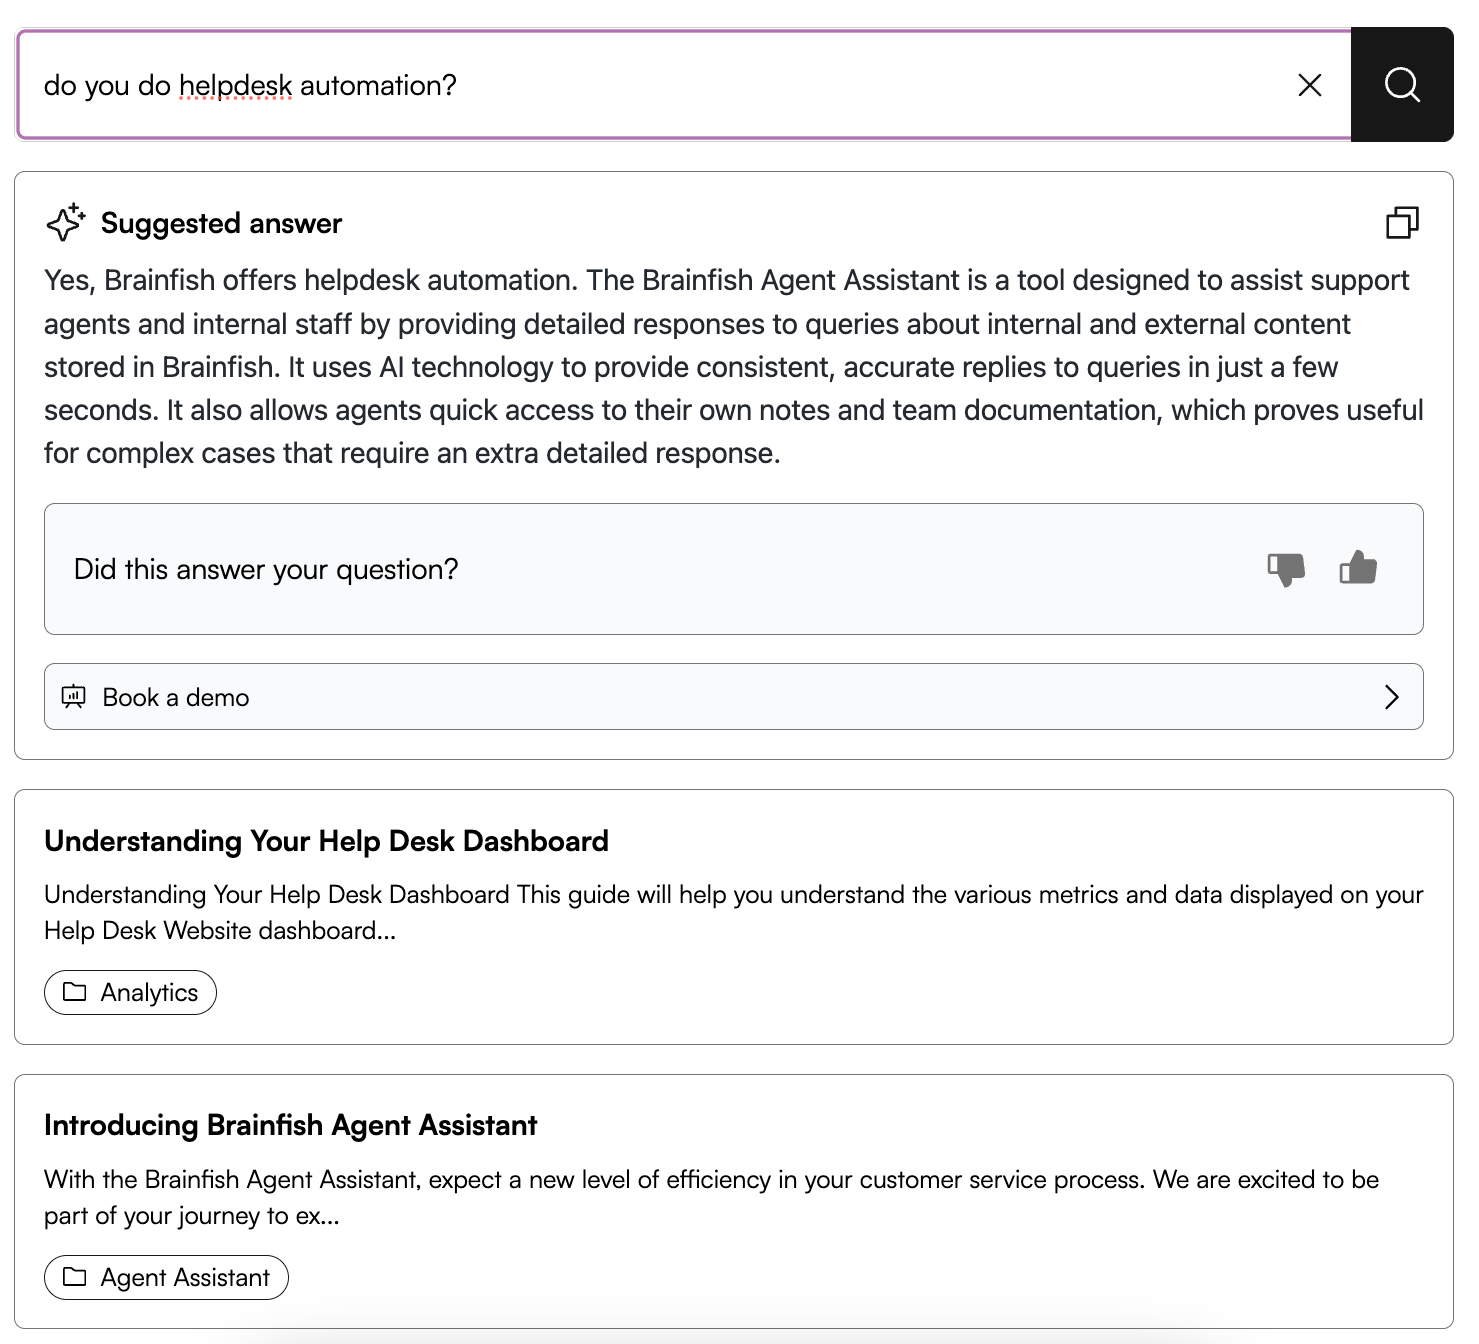Click the Suggested answer heading

pyautogui.click(x=221, y=223)
